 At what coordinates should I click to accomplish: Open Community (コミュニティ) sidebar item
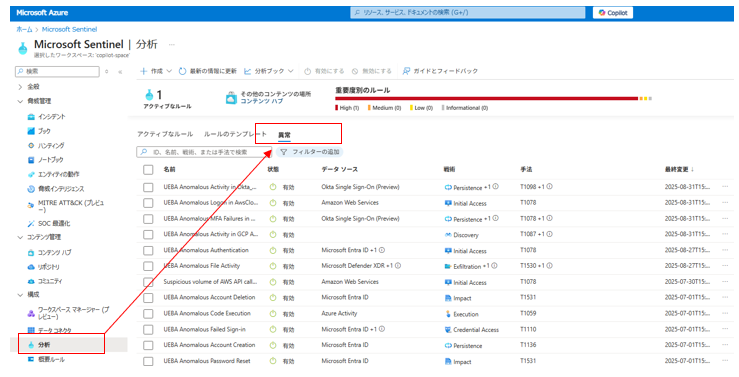(45, 281)
